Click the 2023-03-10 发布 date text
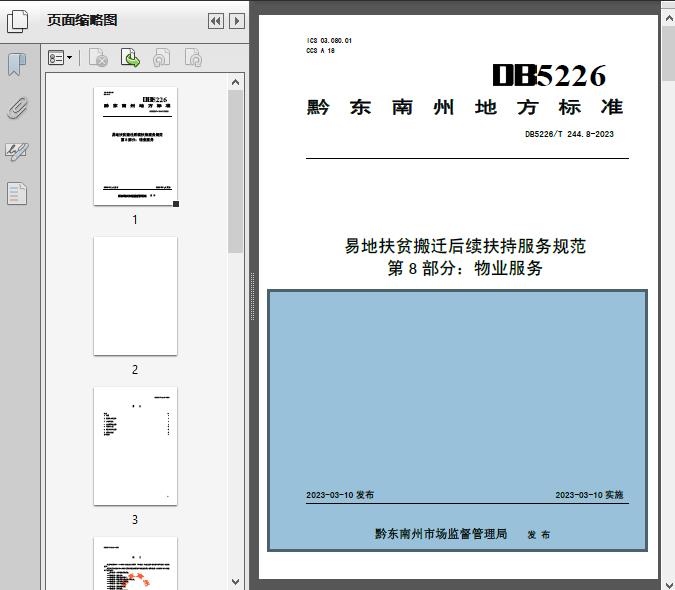The width and height of the screenshot is (675, 590). [340, 495]
